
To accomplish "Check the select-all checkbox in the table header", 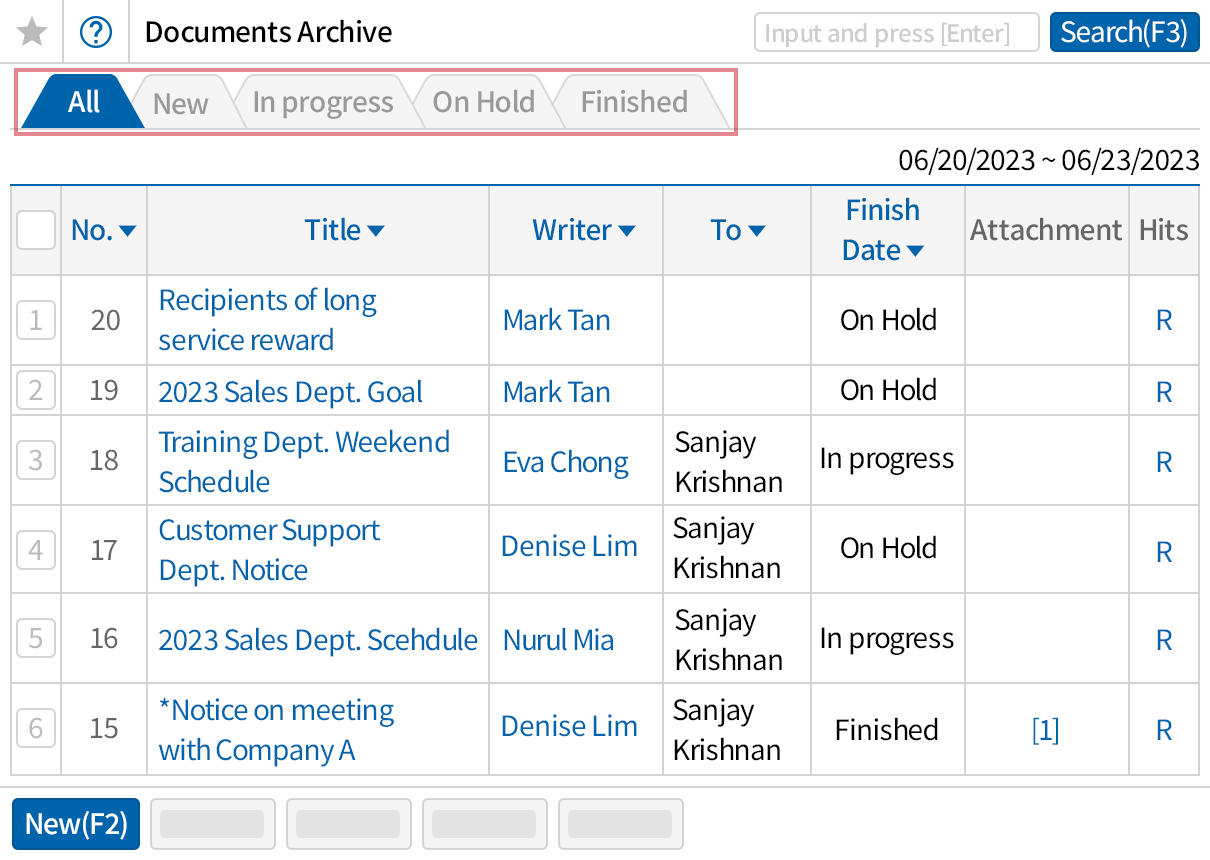I will 35,229.
